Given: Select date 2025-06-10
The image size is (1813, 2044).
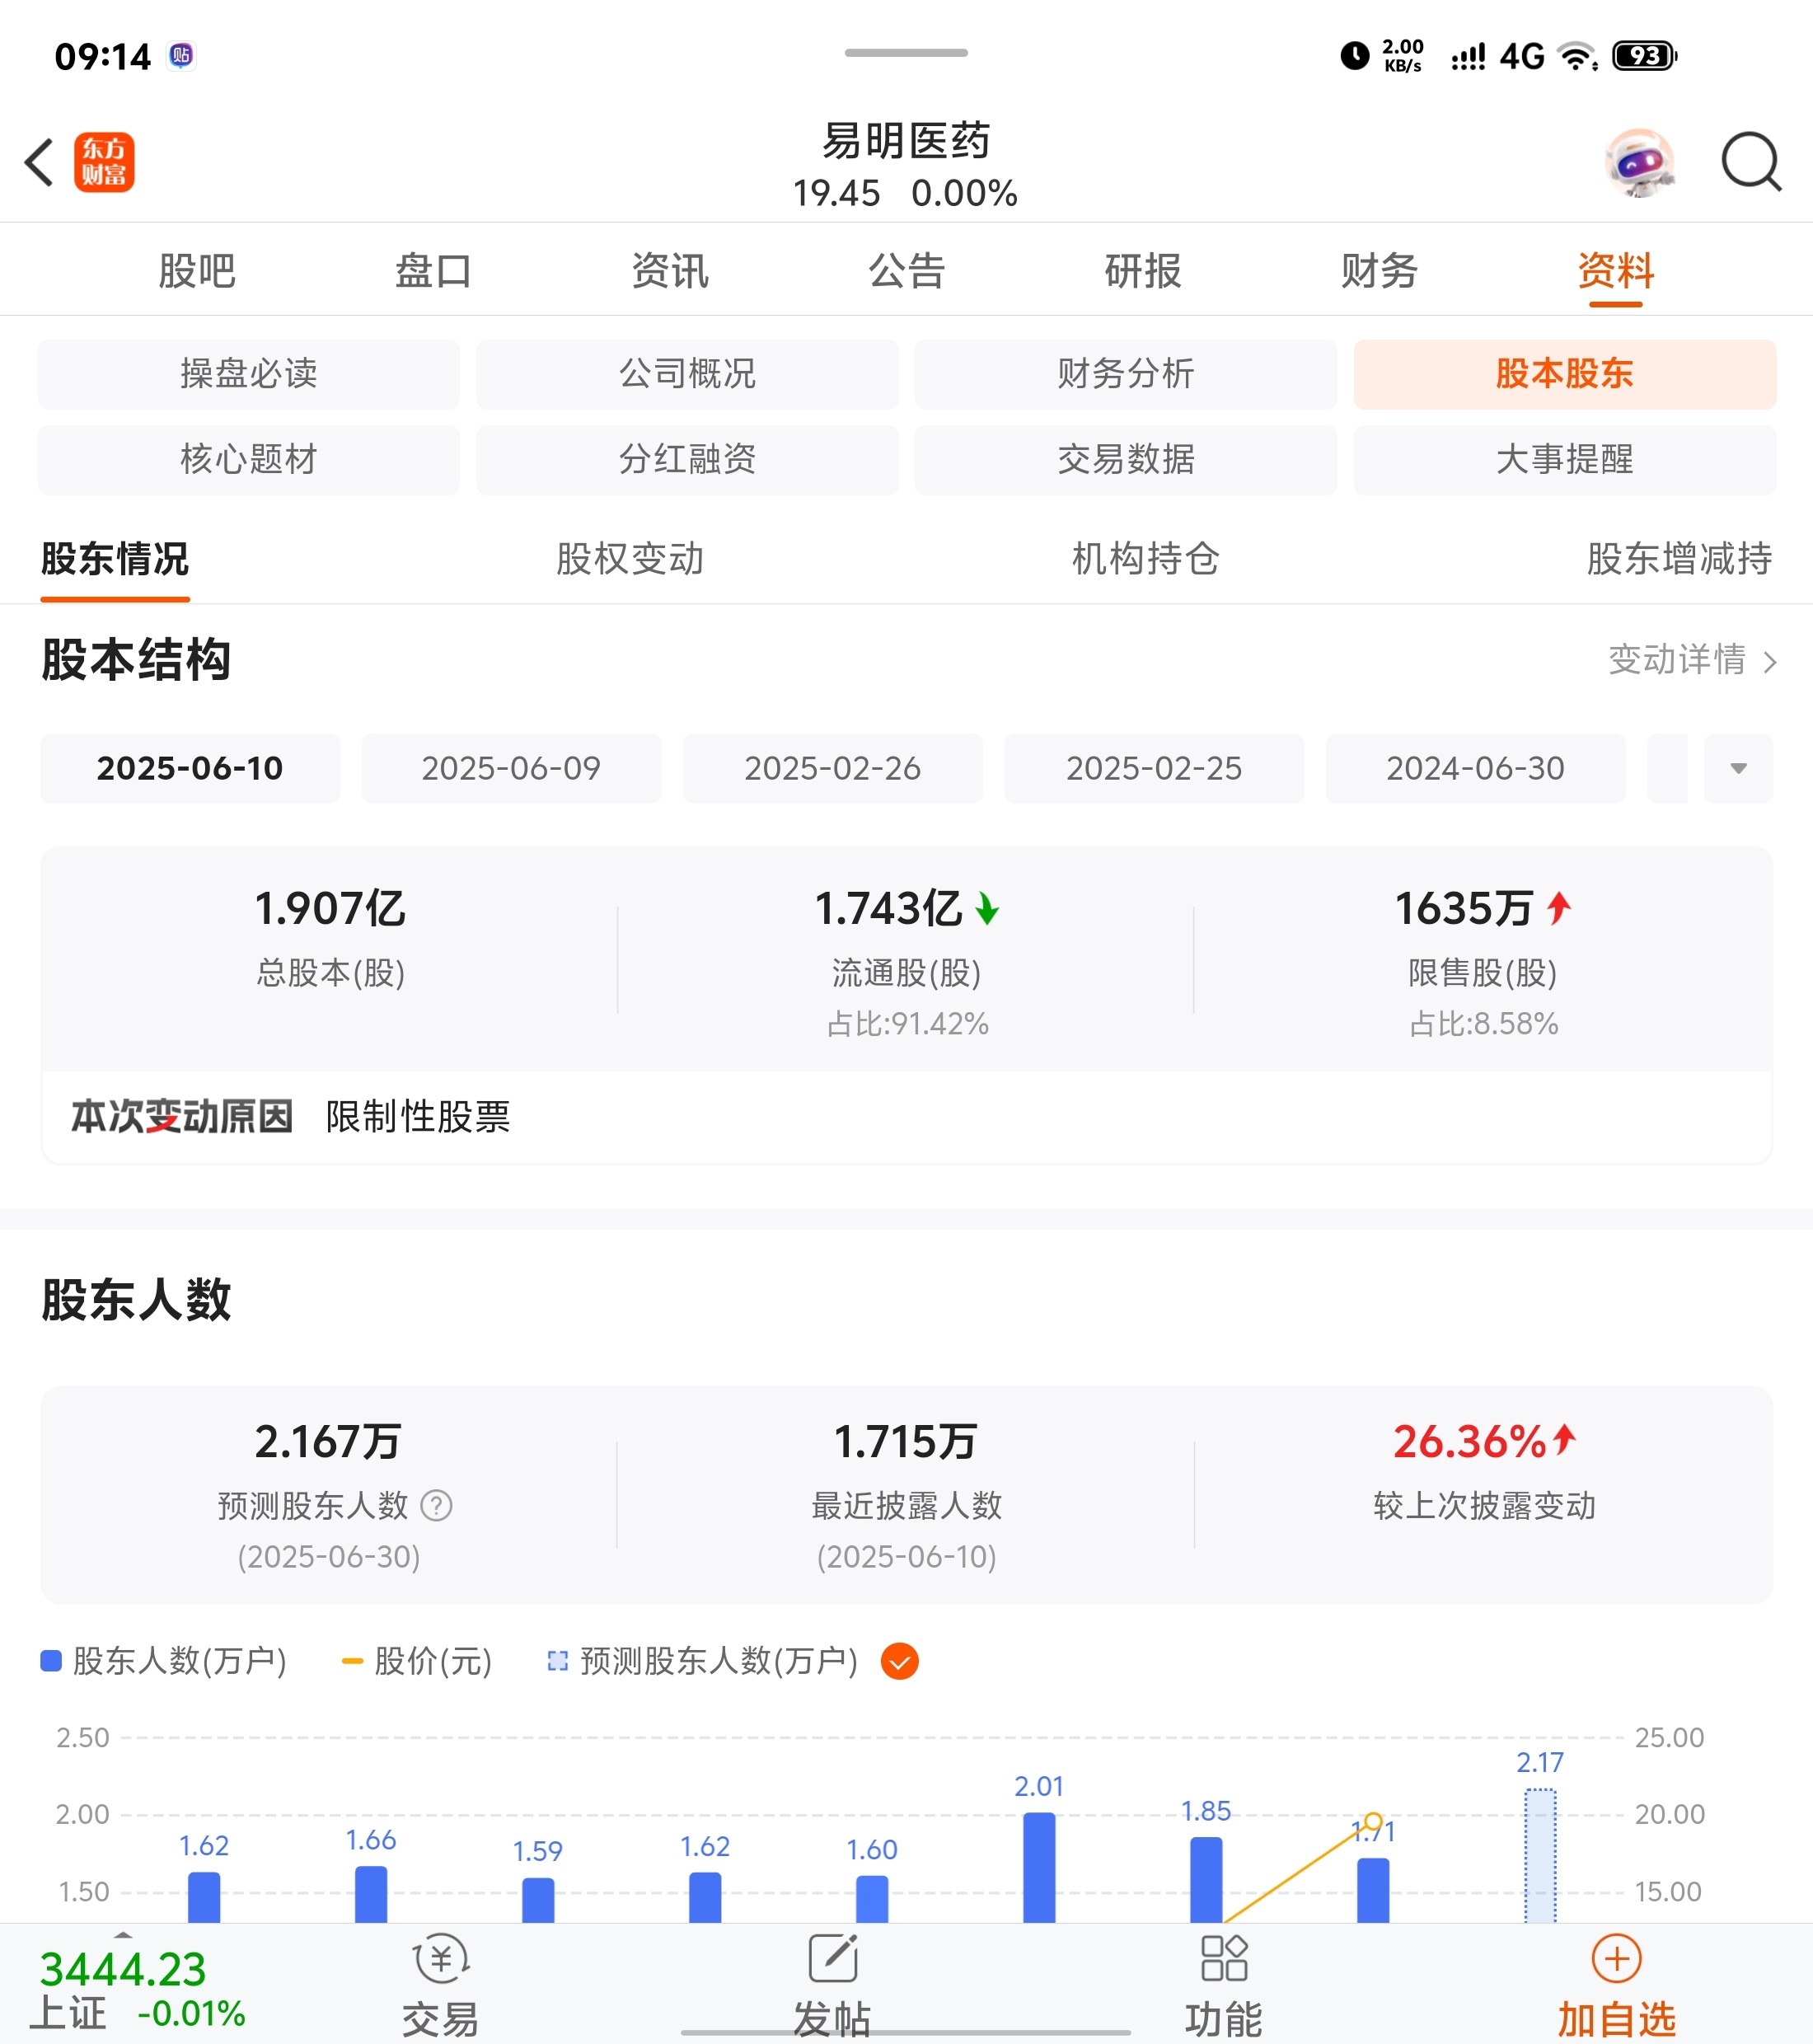Looking at the screenshot, I should [190, 768].
